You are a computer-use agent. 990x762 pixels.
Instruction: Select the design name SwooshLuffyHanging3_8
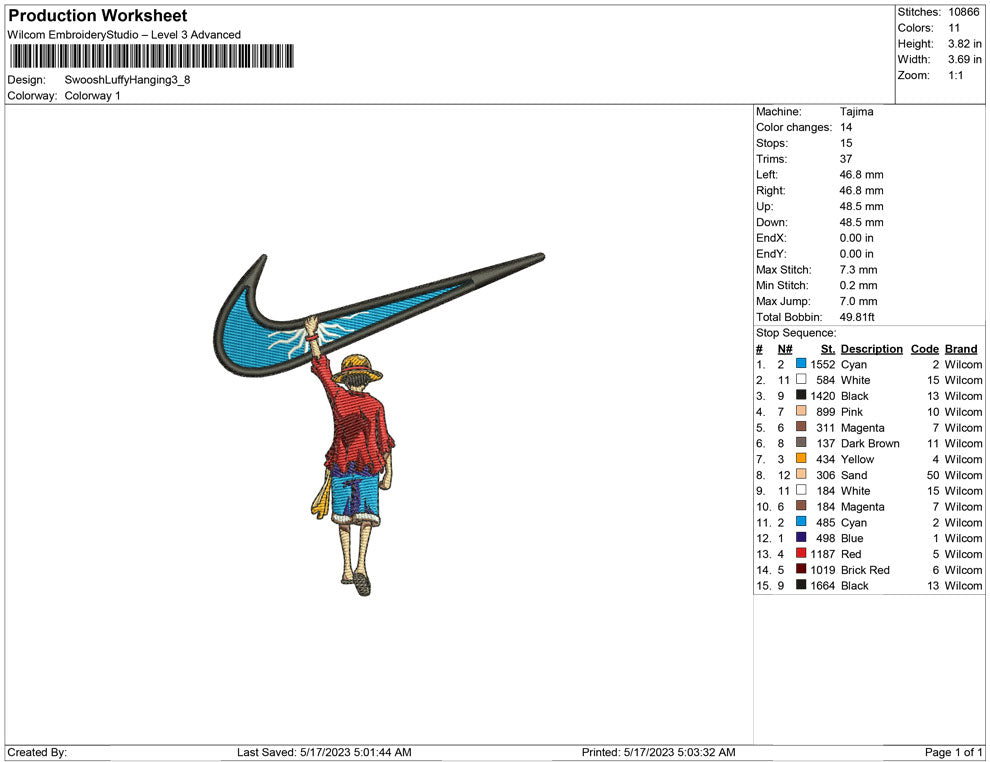[x=127, y=80]
